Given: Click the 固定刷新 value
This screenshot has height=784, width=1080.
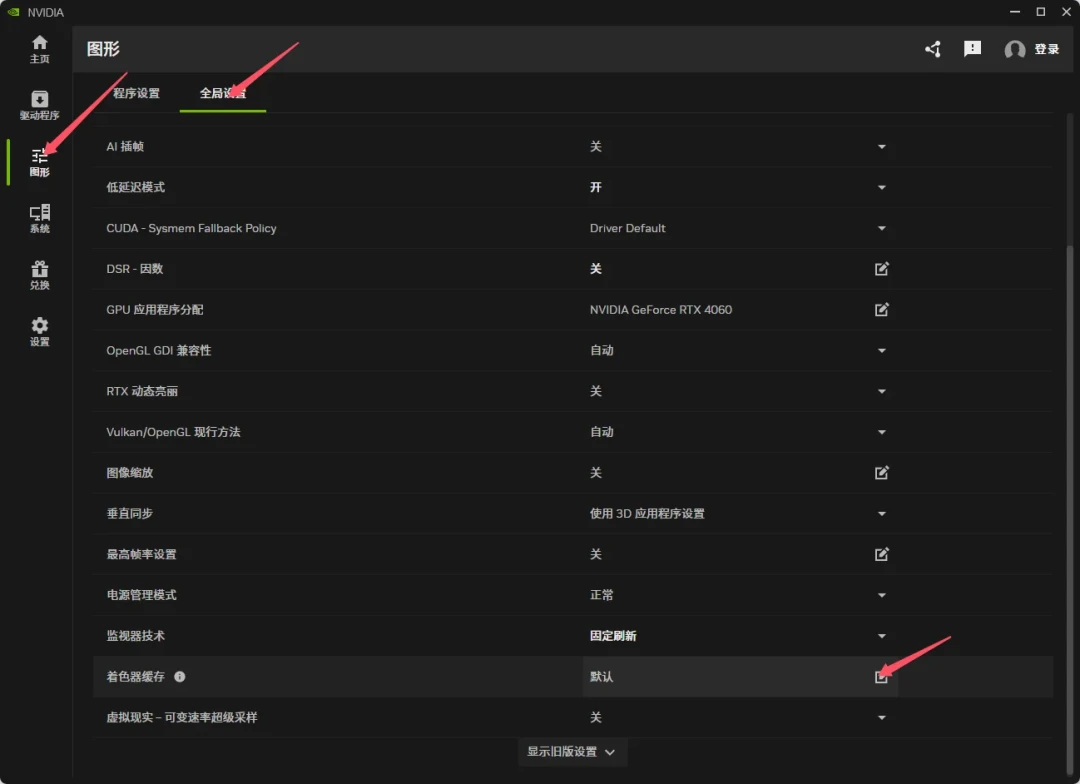Looking at the screenshot, I should point(613,636).
